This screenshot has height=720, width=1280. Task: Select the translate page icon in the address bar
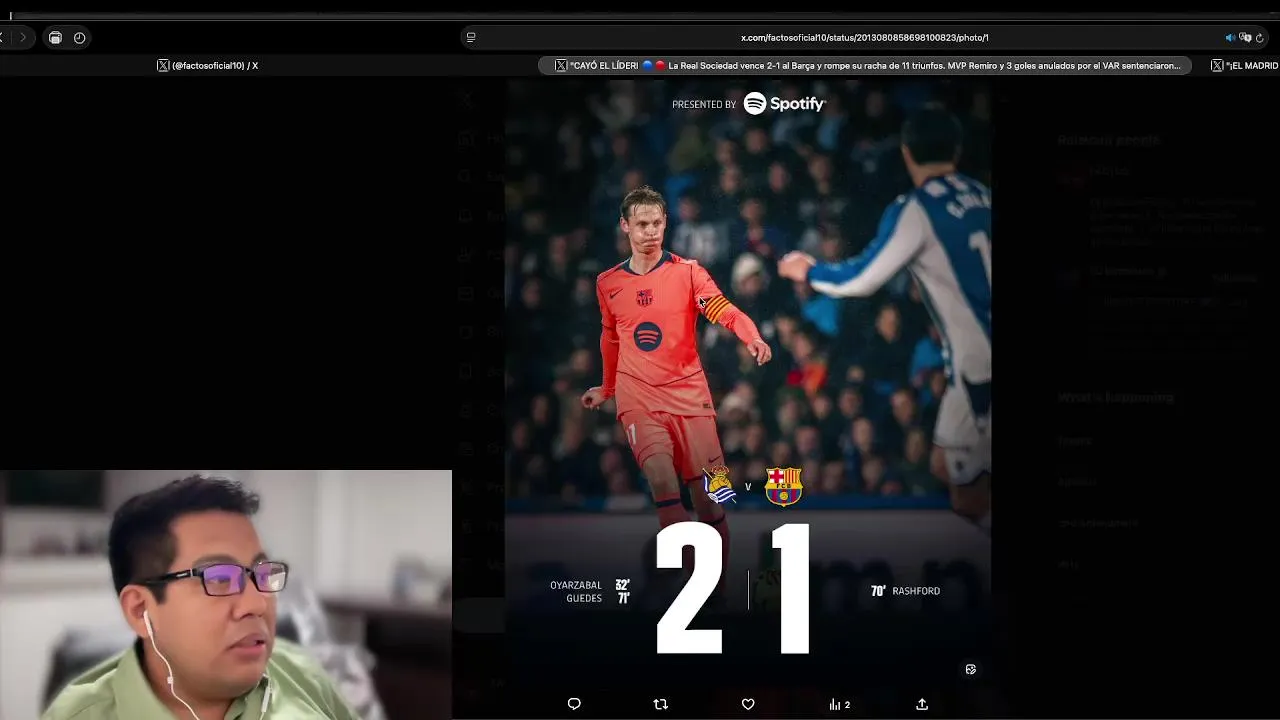(1245, 37)
